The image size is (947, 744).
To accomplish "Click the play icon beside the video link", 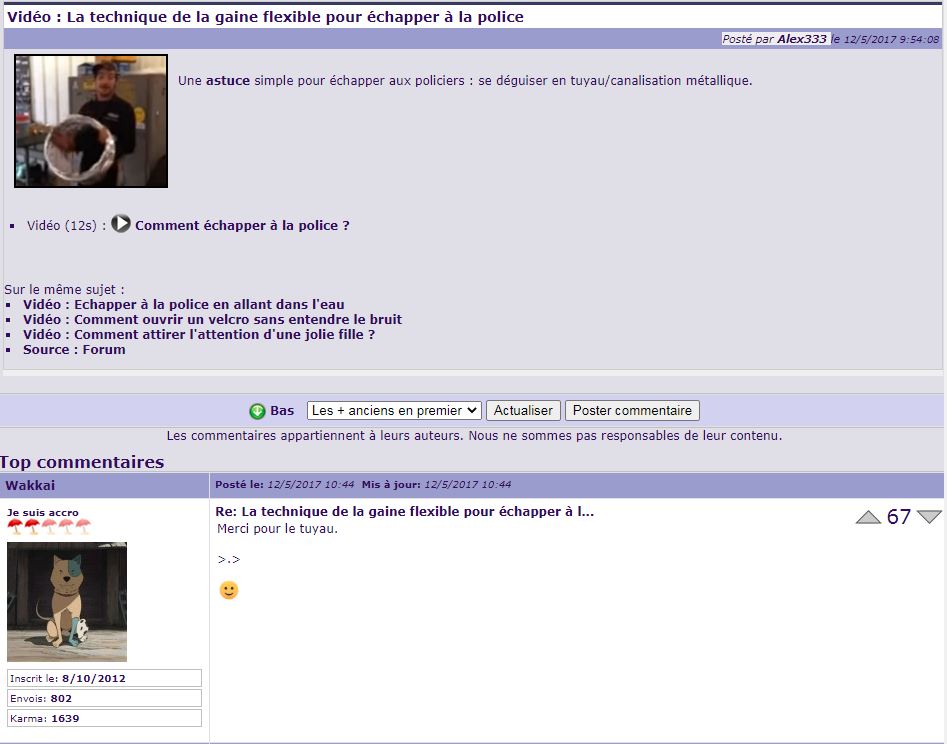I will (121, 224).
